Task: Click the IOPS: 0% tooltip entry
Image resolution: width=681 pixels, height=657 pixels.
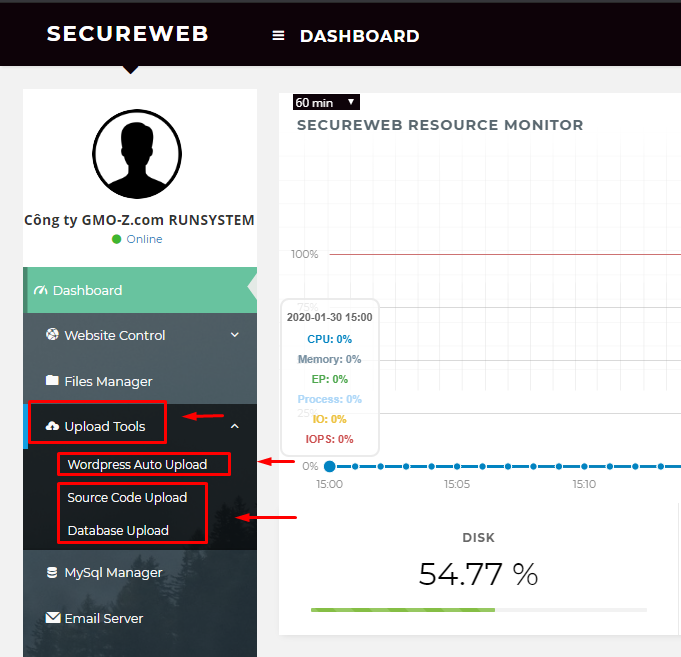Action: click(330, 439)
